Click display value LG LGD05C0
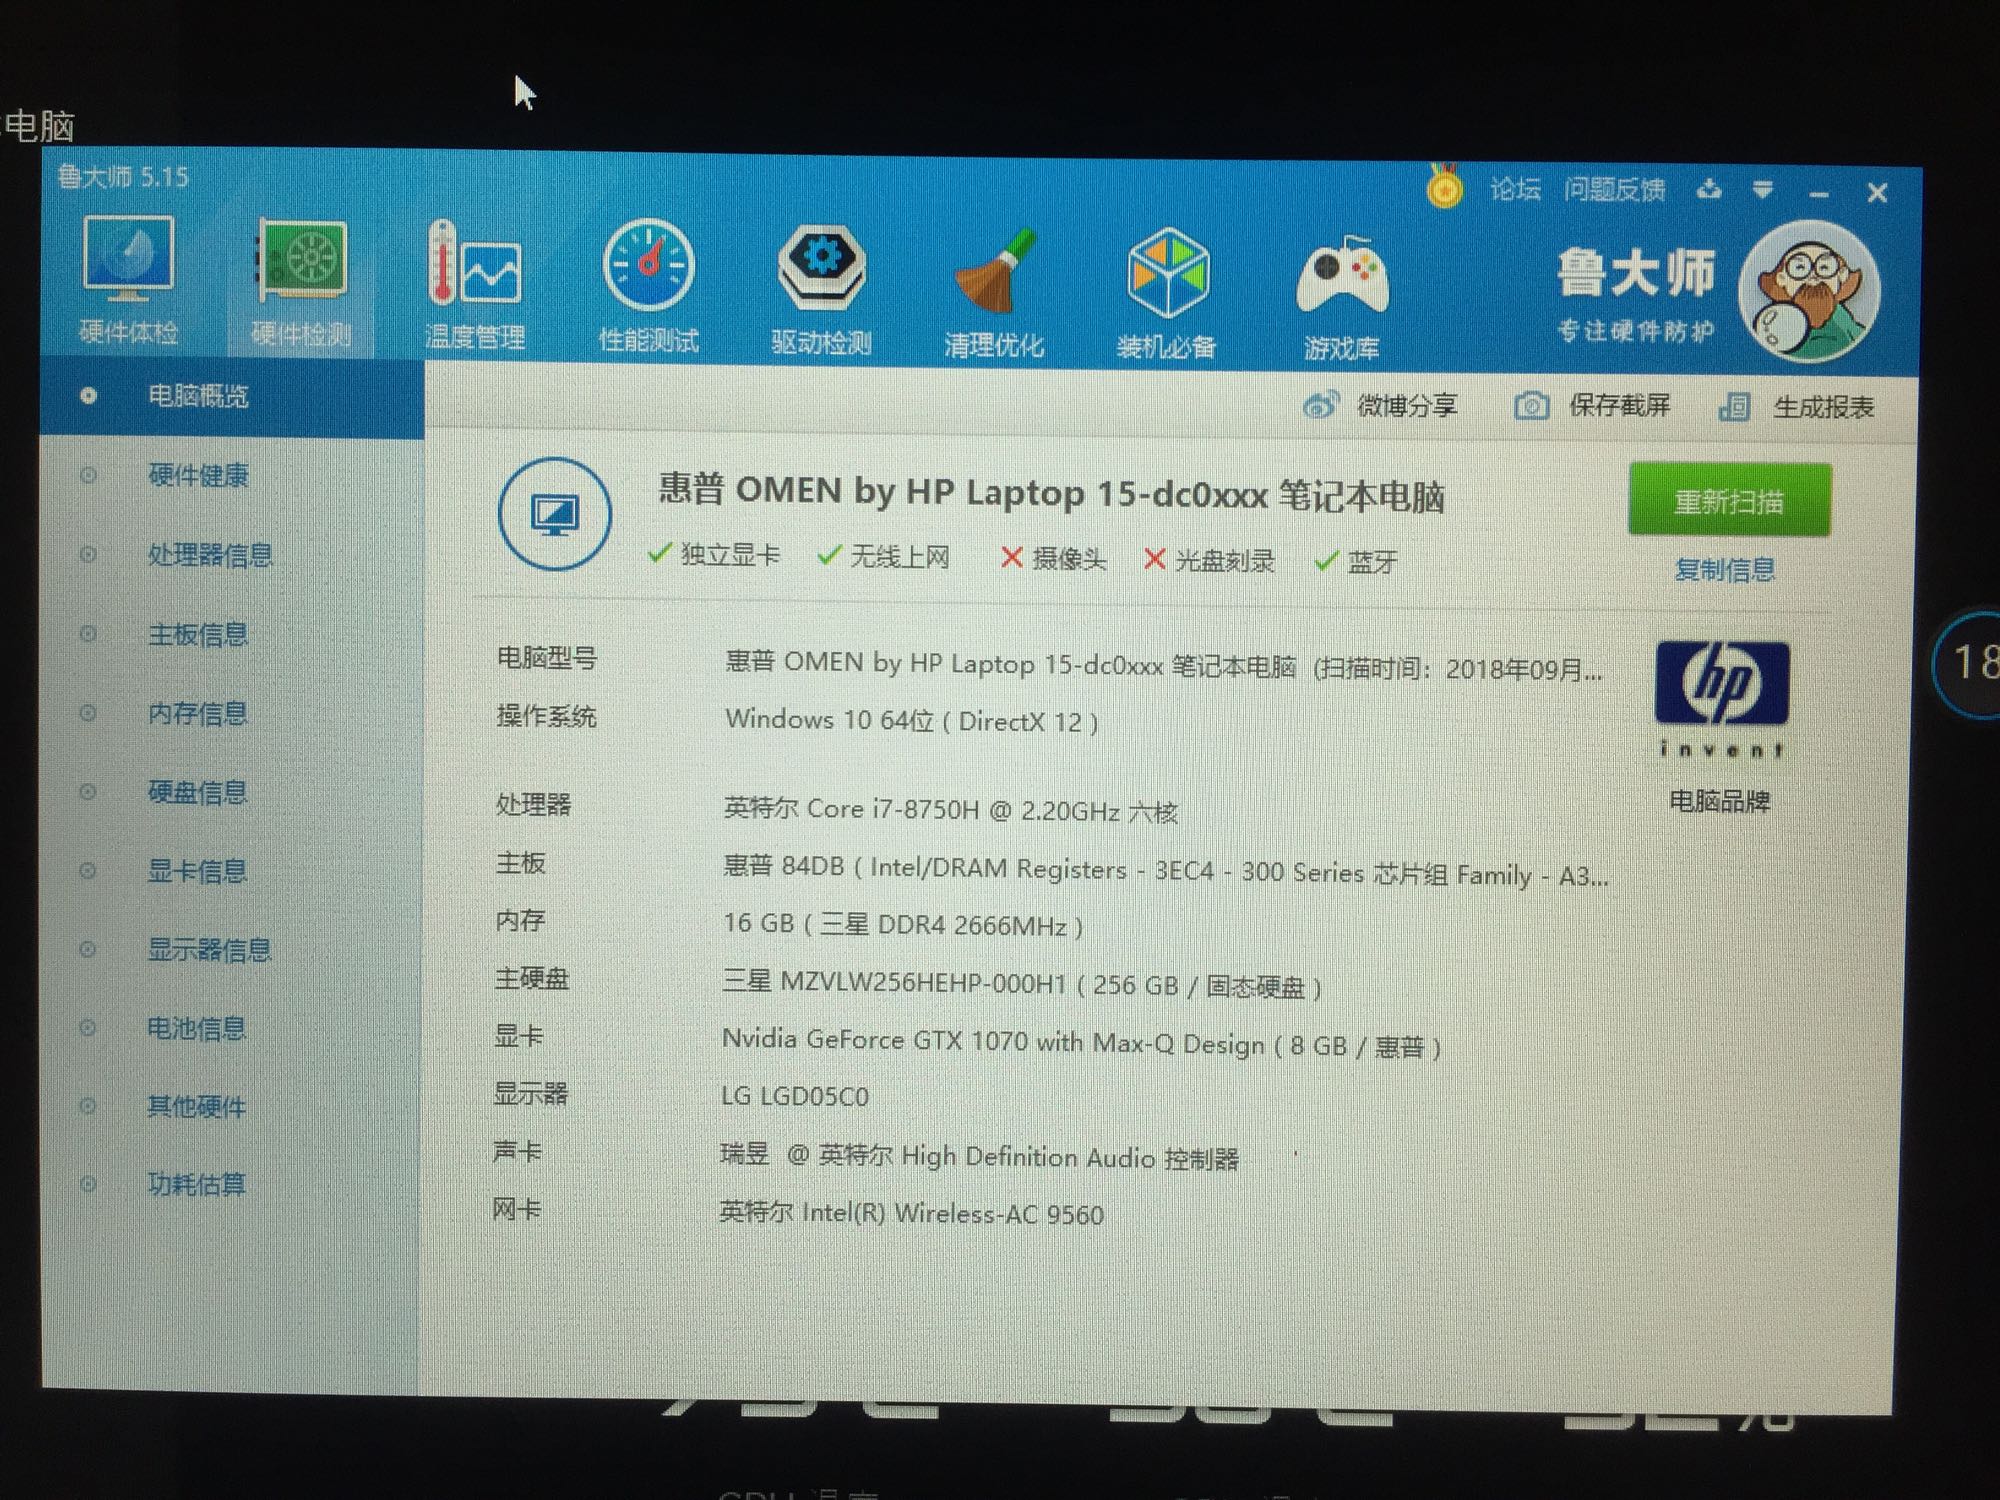The height and width of the screenshot is (1500, 2000). point(795,1097)
